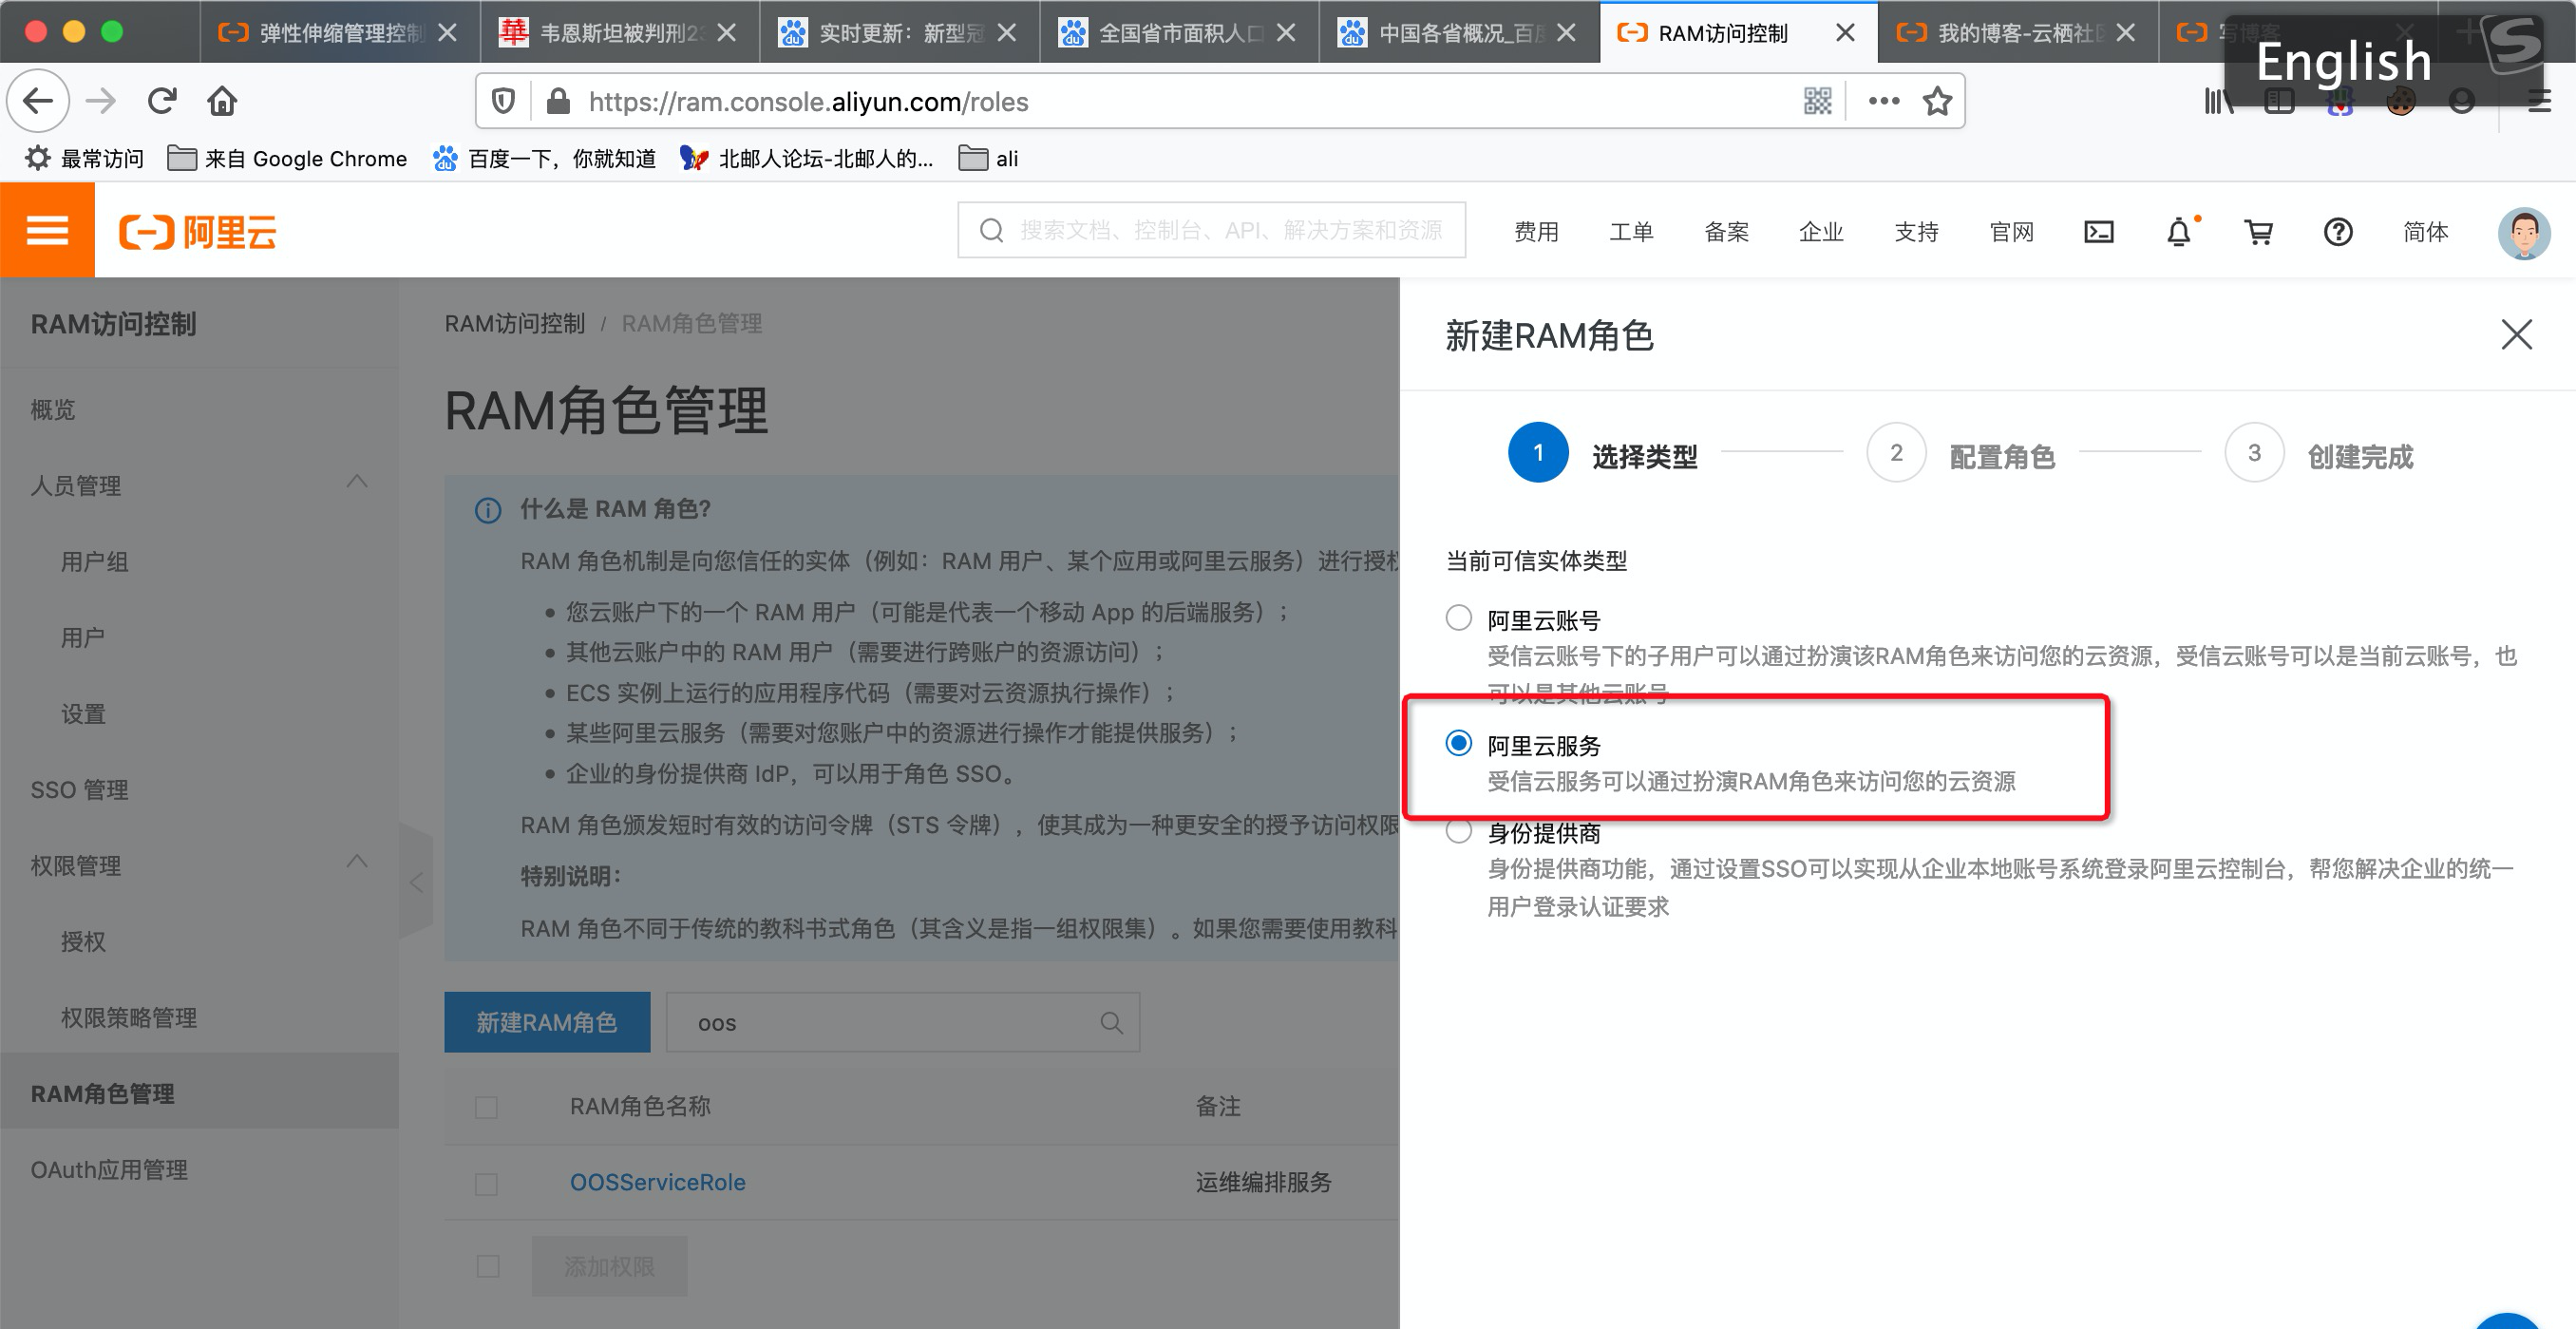Screen dimensions: 2576x1329
Task: Open QR code icon in address bar
Action: tap(1817, 101)
